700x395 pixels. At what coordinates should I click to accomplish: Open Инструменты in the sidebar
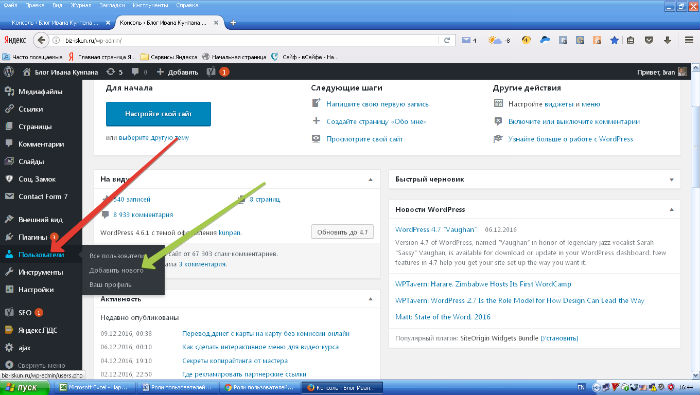tap(41, 272)
